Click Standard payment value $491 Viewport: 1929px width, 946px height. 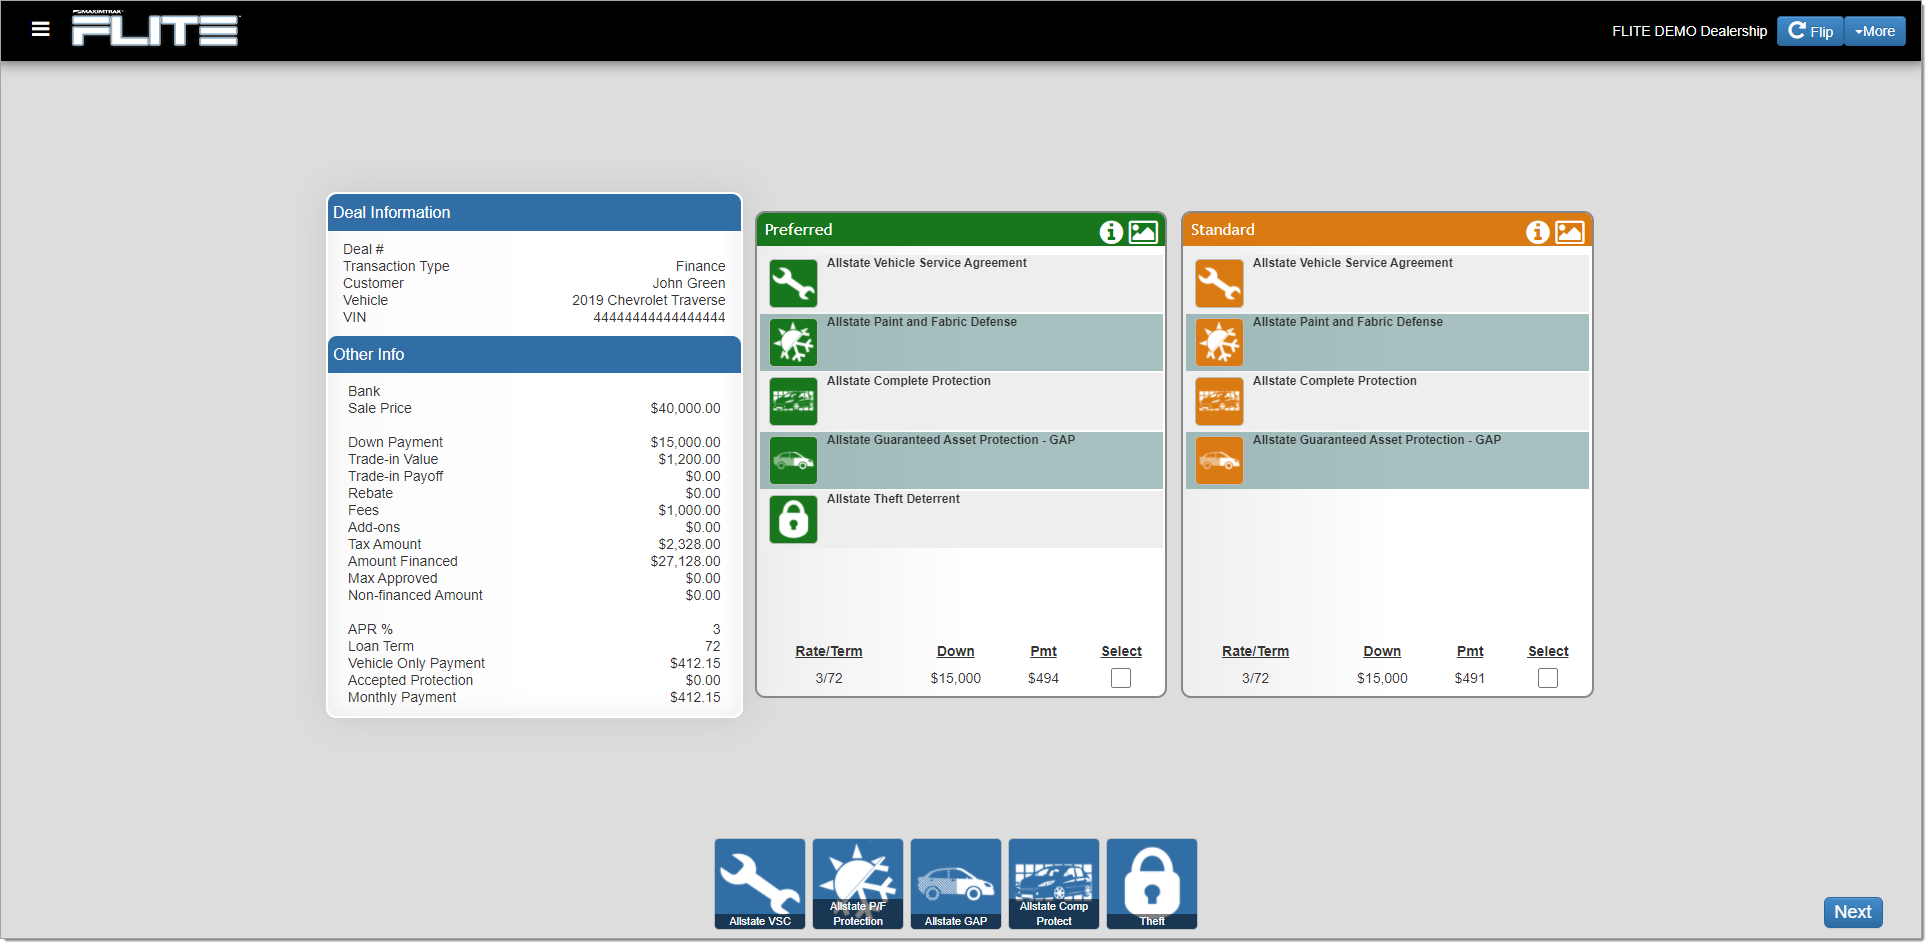pos(1470,678)
